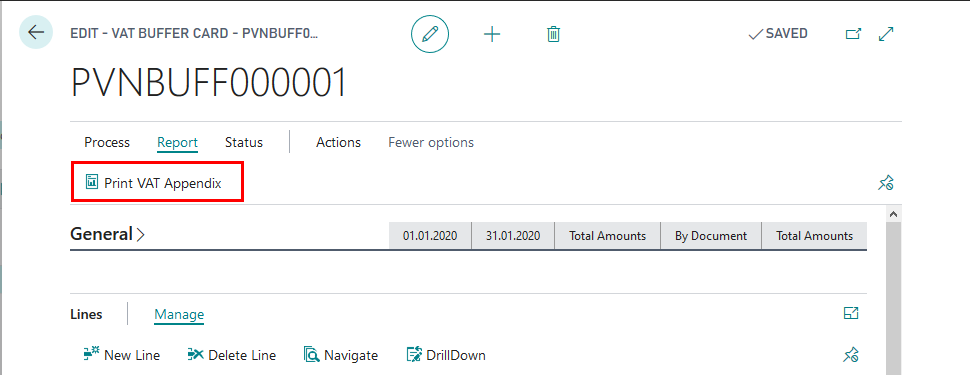Create new record with the plus icon
The width and height of the screenshot is (970, 375).
coord(492,35)
